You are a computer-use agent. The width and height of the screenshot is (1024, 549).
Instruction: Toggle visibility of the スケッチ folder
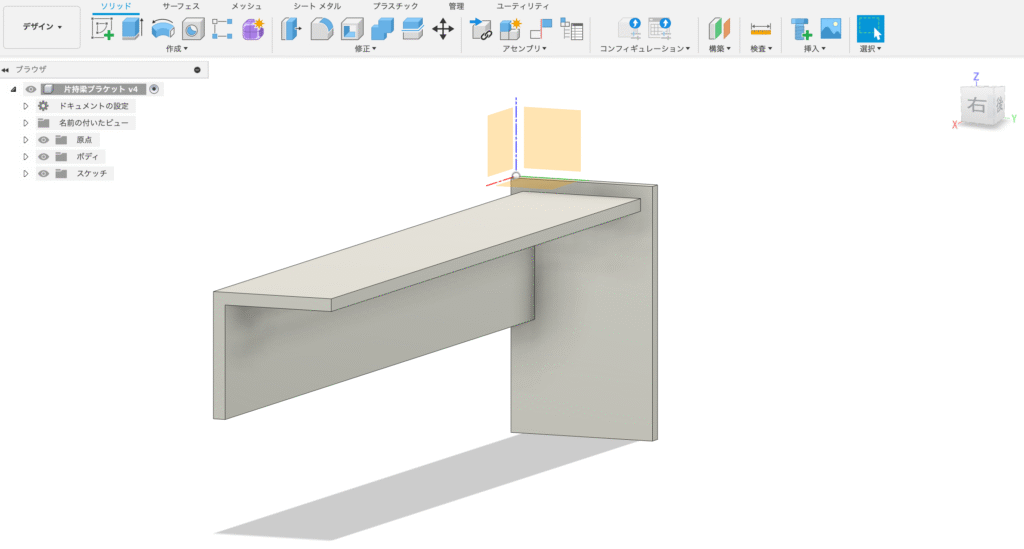pos(44,174)
